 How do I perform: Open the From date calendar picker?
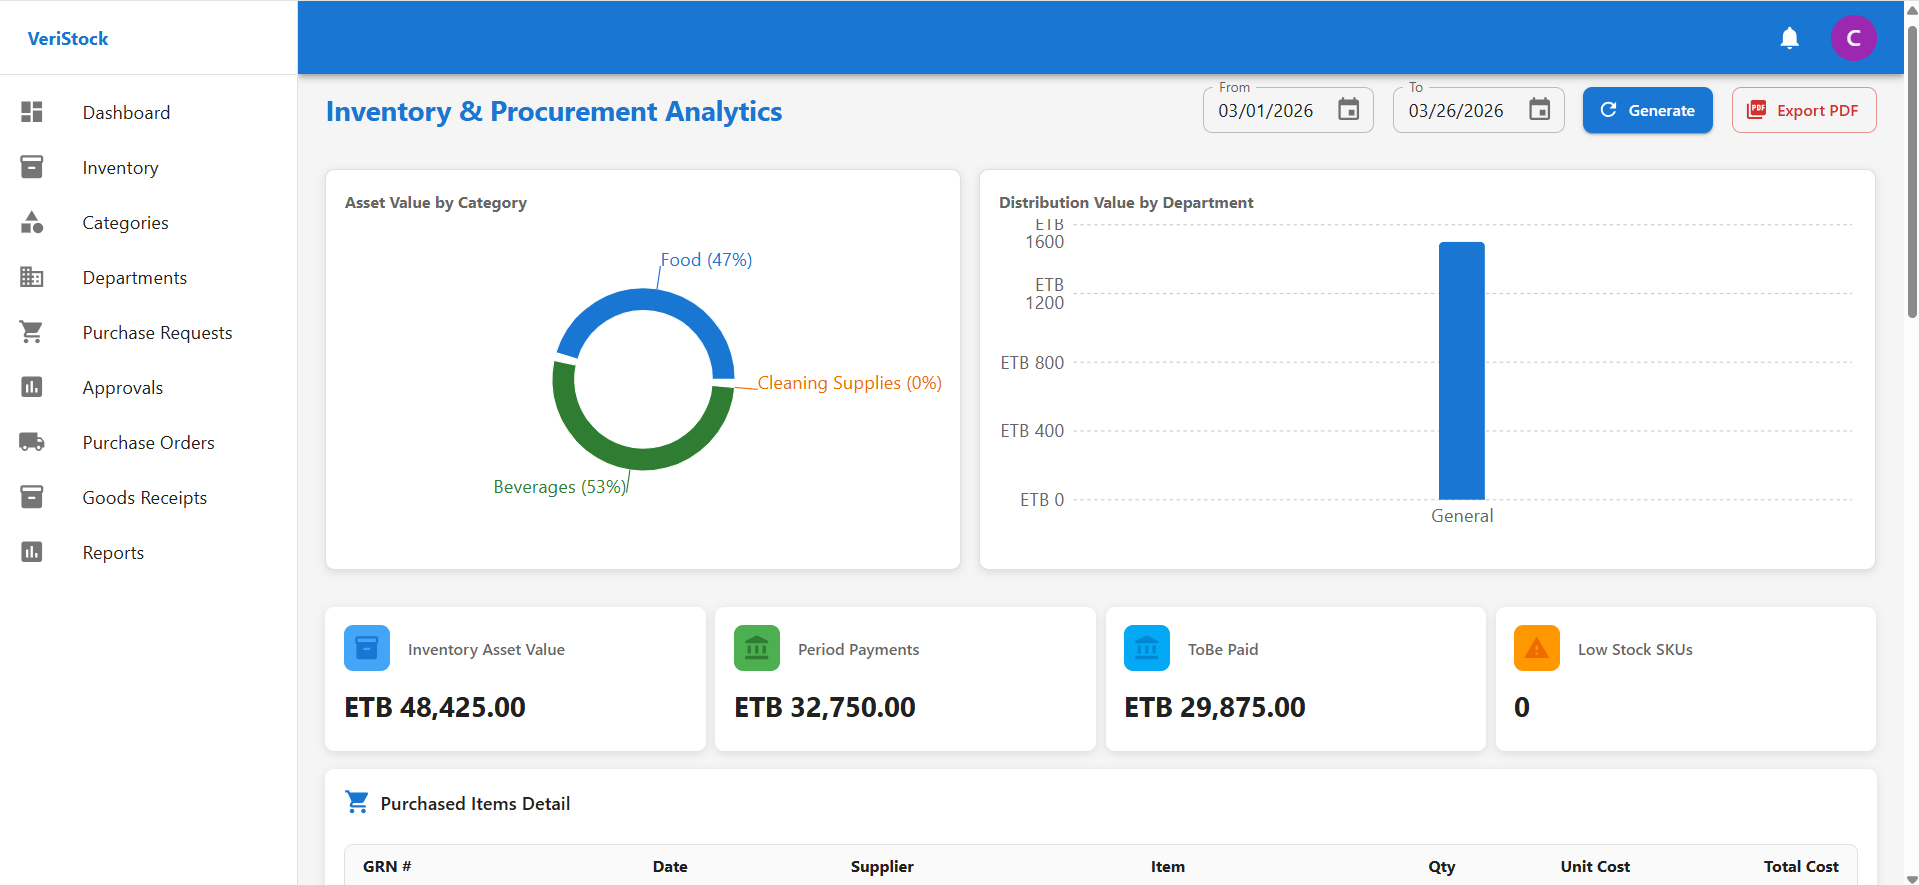(x=1348, y=110)
